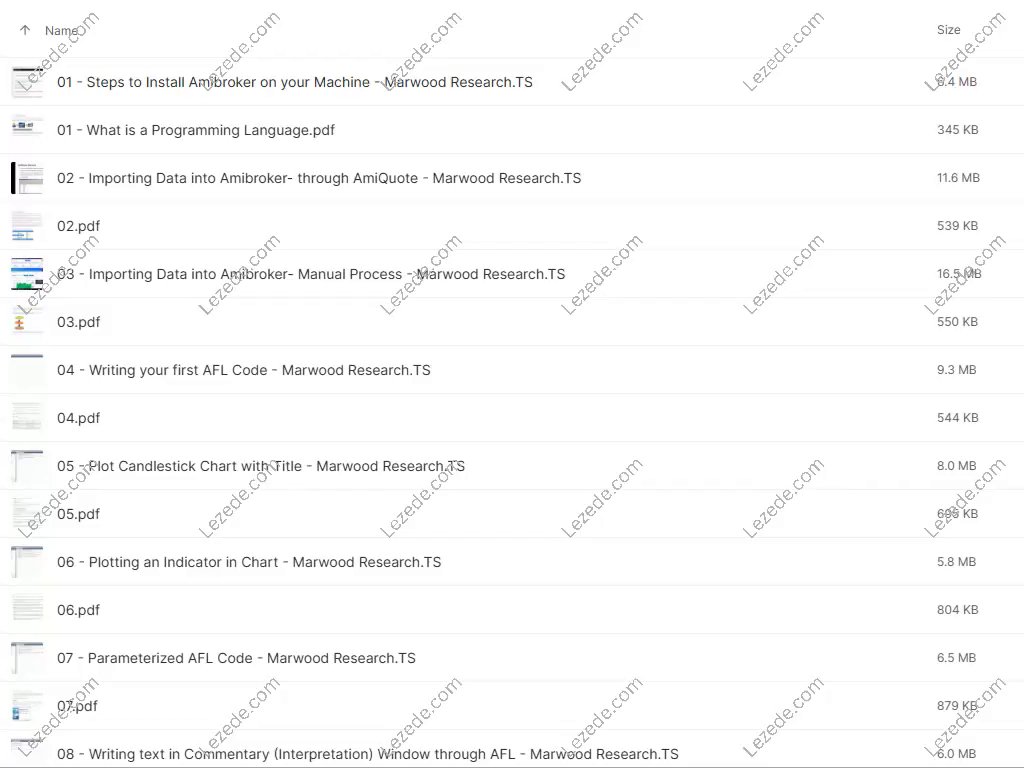Click thumbnail of 06 - Plotting an Indicator in Chart

click(27, 562)
